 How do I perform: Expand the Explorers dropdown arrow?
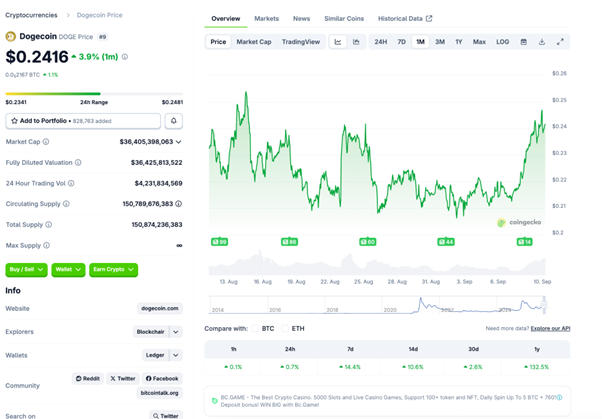click(x=176, y=332)
